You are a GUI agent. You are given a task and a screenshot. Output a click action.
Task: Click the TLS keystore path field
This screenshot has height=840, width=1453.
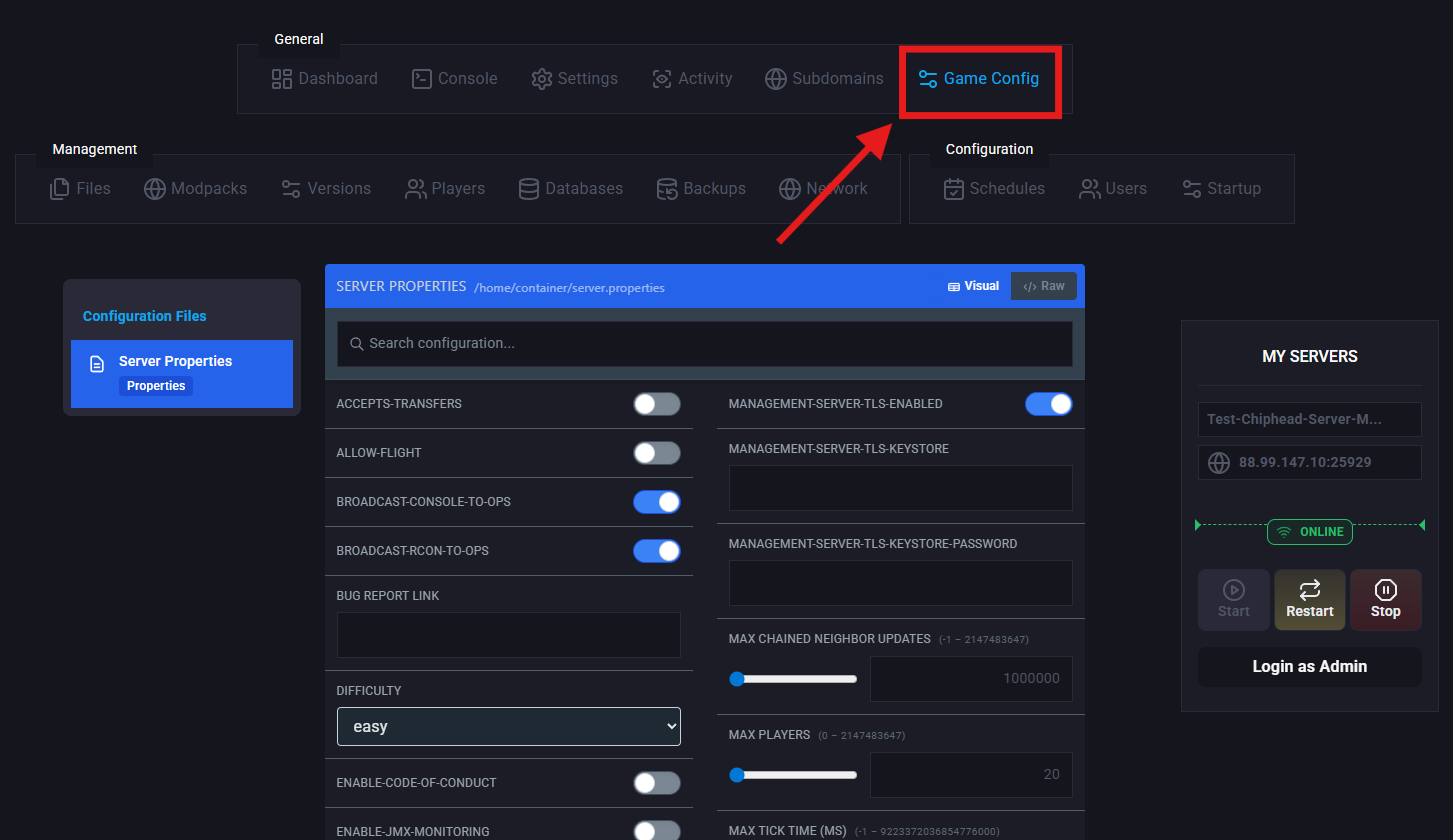[x=901, y=488]
